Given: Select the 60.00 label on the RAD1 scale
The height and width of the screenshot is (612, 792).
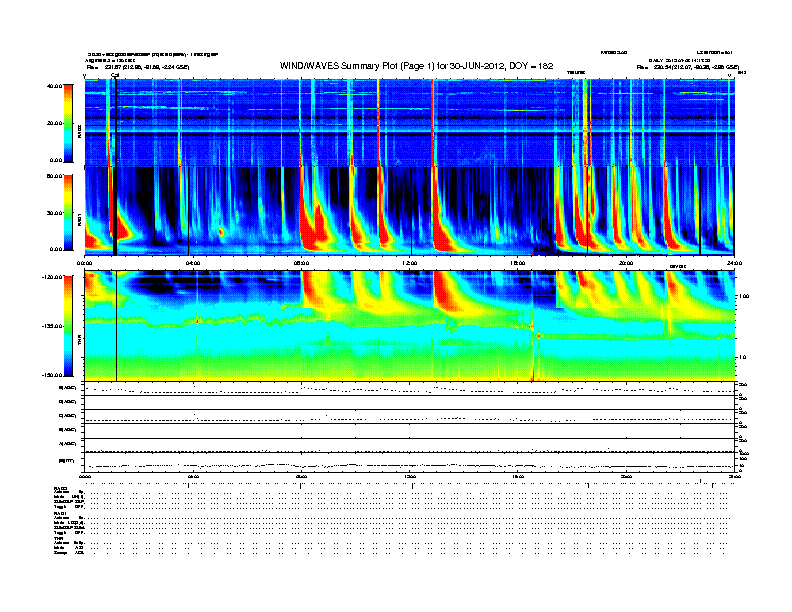Looking at the screenshot, I should pyautogui.click(x=54, y=176).
